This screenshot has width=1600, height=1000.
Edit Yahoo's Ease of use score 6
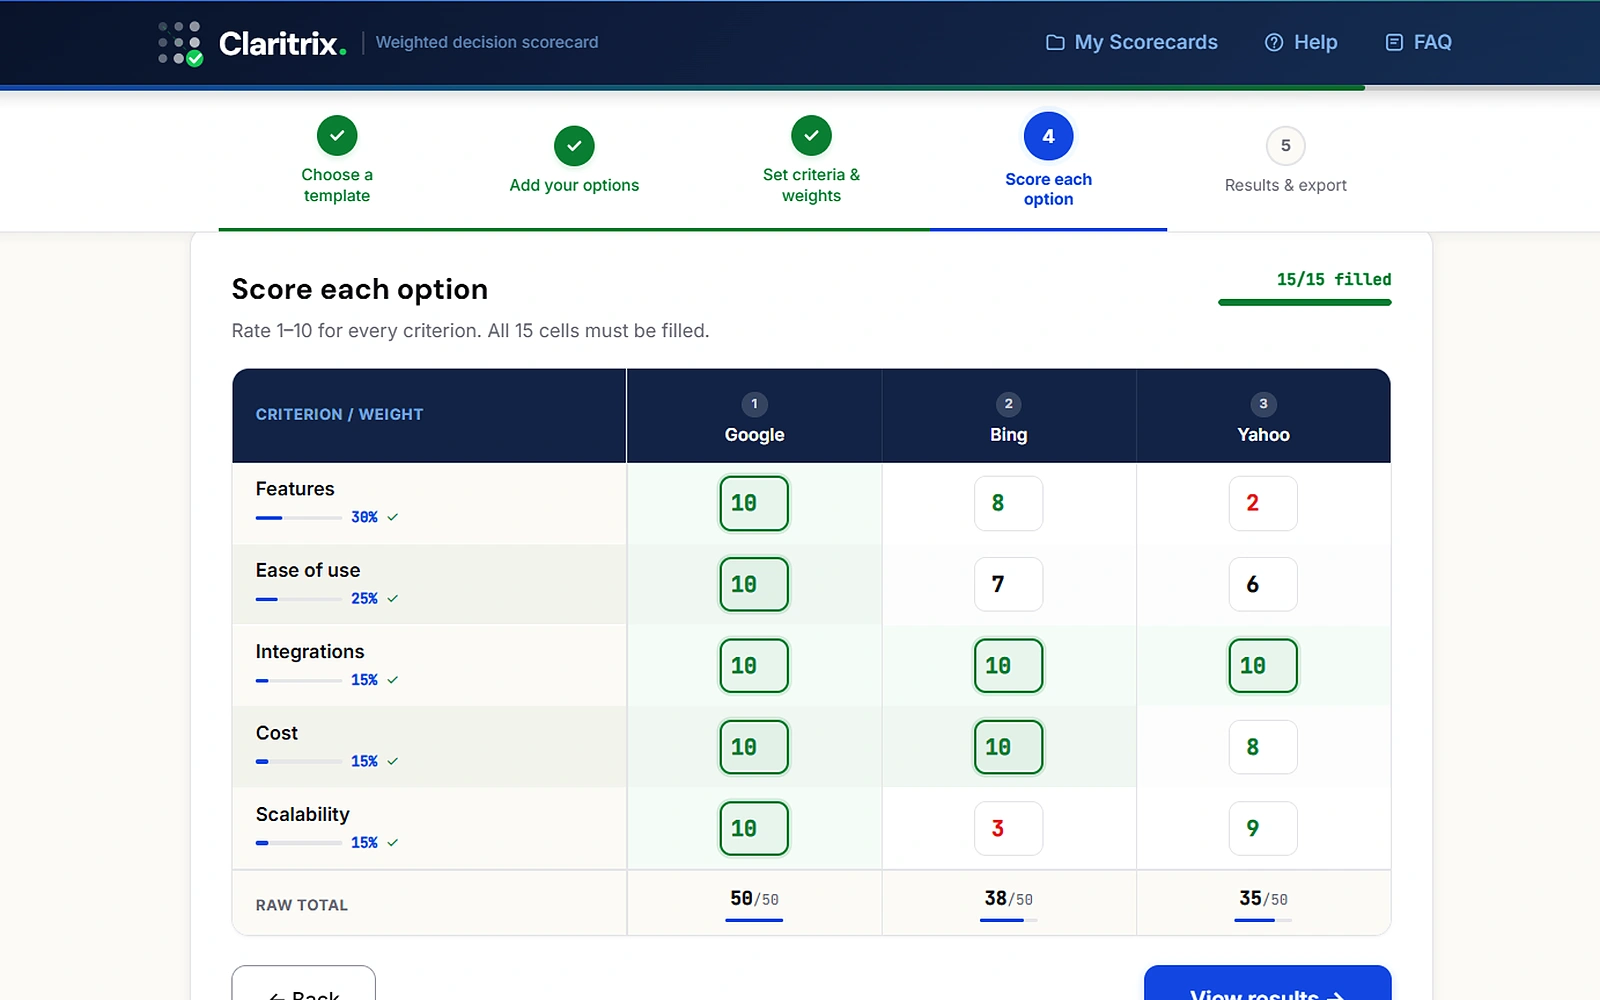coord(1263,584)
